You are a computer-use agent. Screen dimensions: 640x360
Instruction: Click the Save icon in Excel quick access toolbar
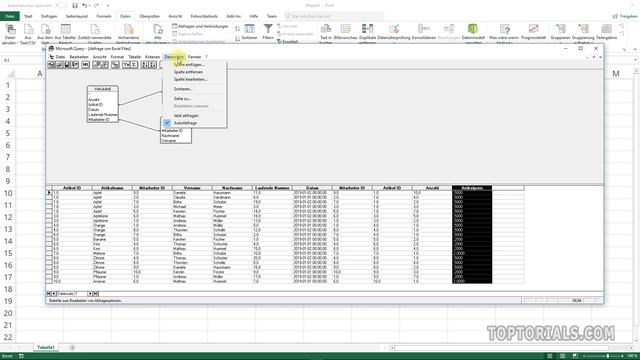coord(75,6)
